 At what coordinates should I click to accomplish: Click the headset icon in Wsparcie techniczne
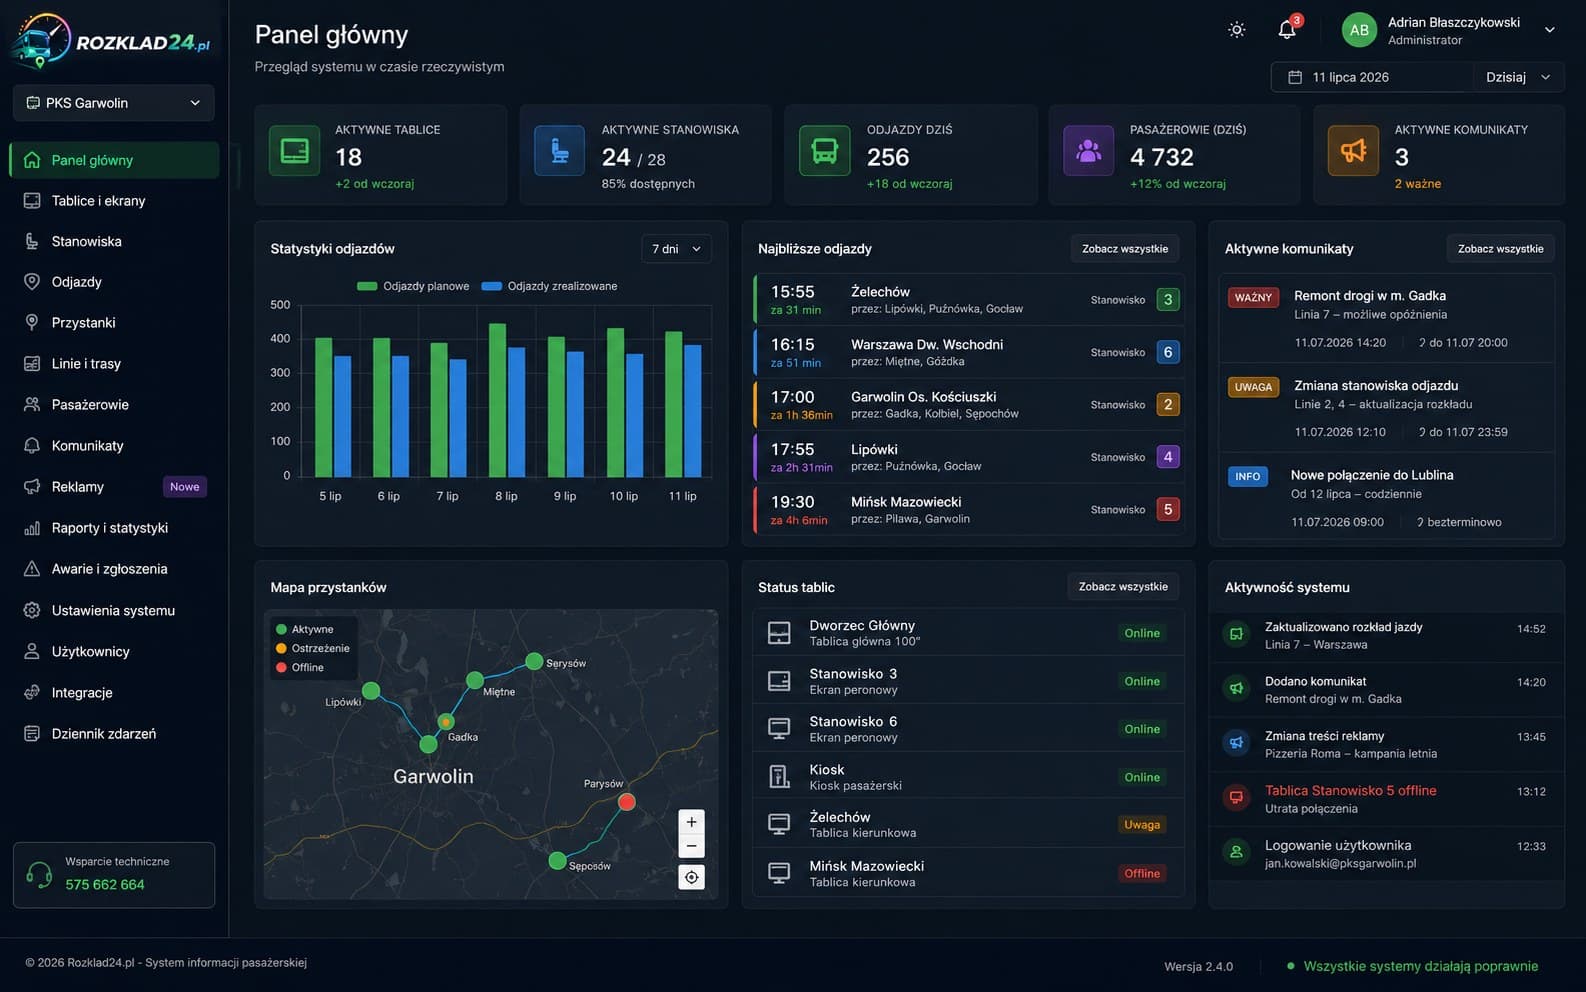tap(39, 875)
